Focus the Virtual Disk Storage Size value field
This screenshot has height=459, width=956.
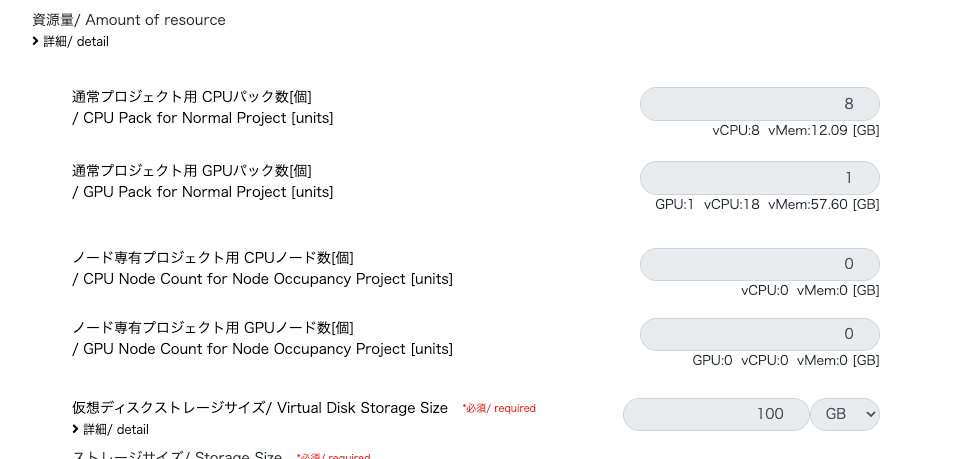pos(715,414)
